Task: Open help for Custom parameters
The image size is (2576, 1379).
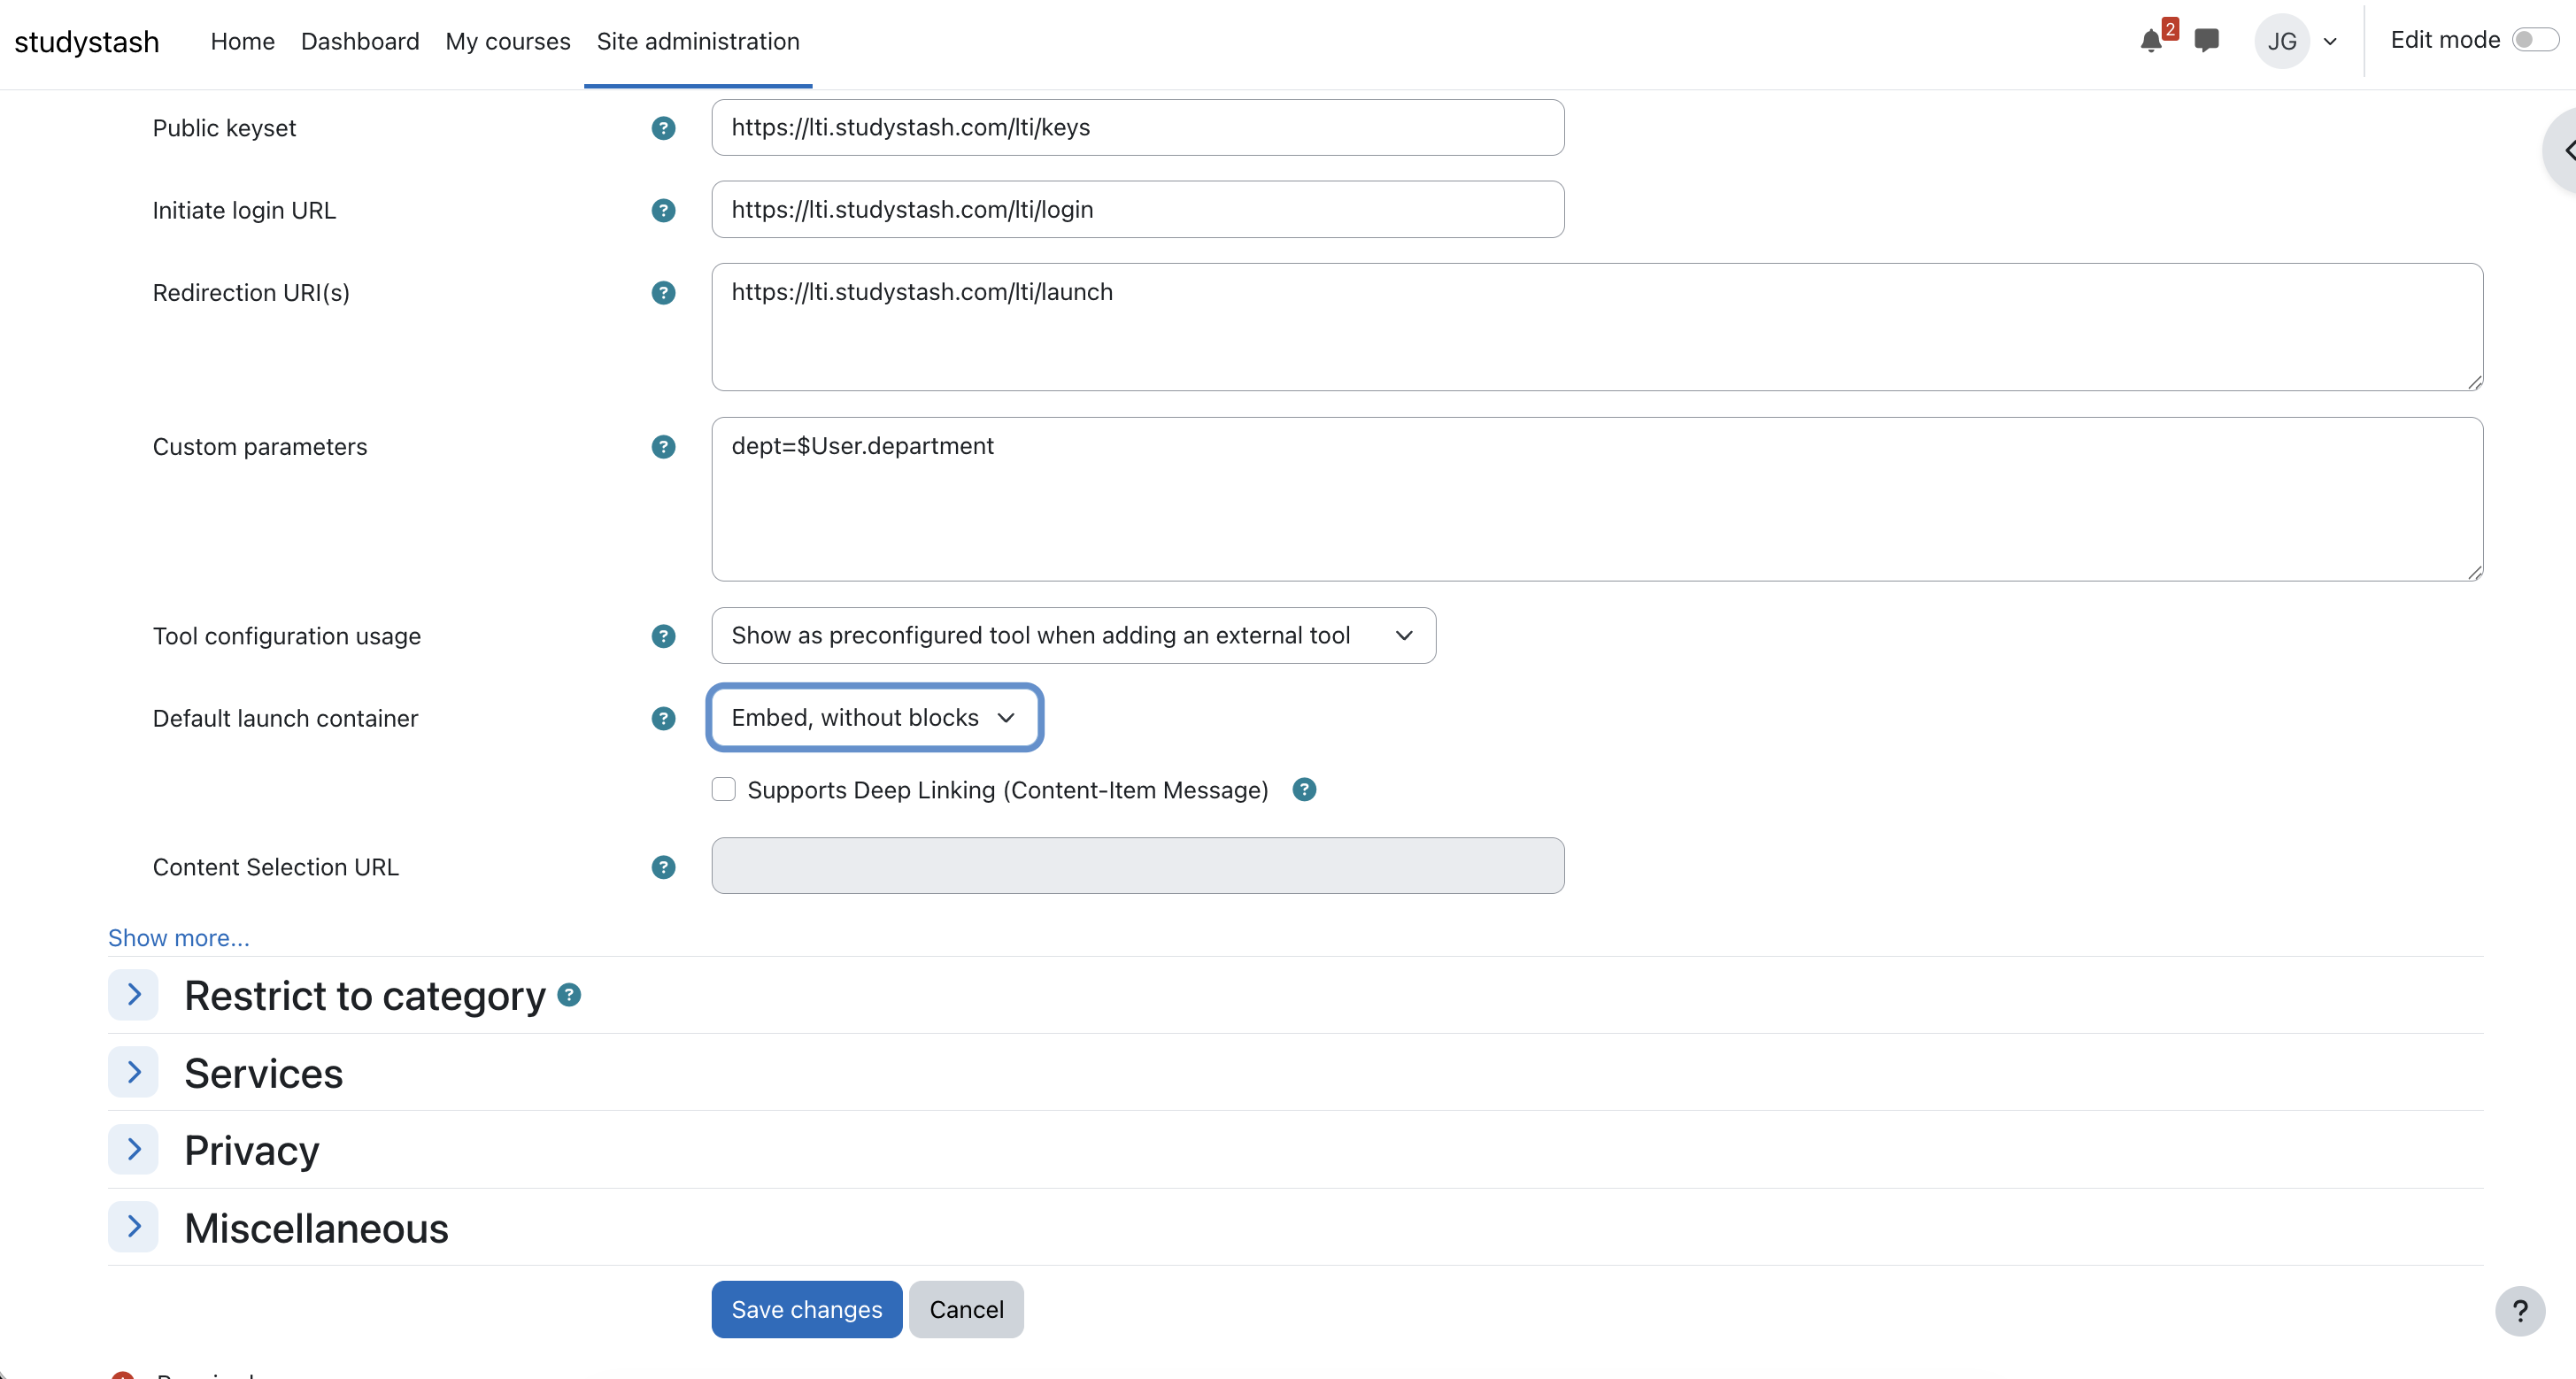Action: click(x=663, y=447)
